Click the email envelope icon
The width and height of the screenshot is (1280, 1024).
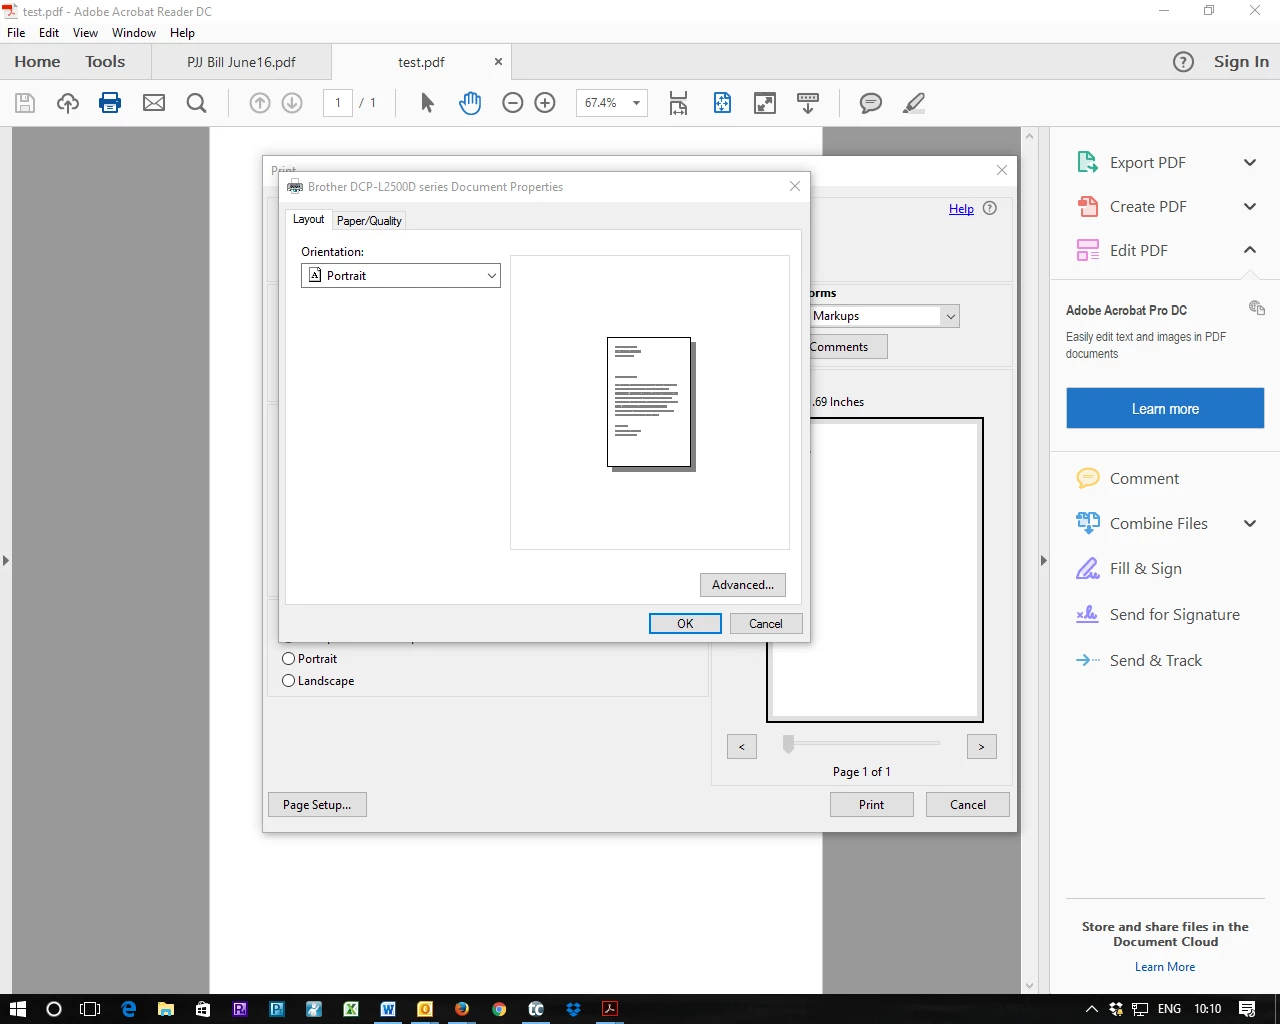point(154,103)
